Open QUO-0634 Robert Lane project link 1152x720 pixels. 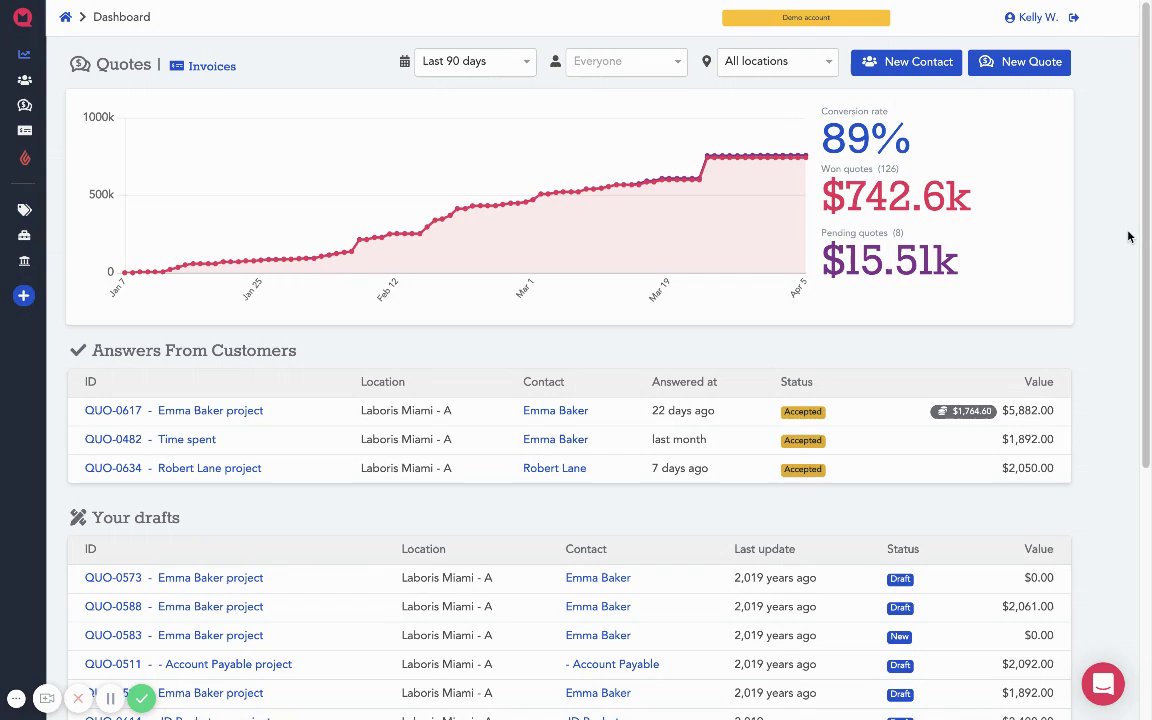(173, 468)
